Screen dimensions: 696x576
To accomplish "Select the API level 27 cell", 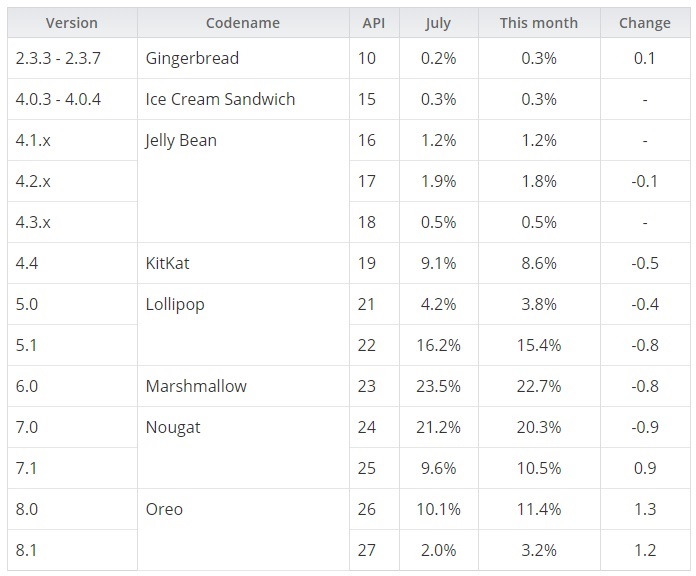I will pyautogui.click(x=367, y=550).
